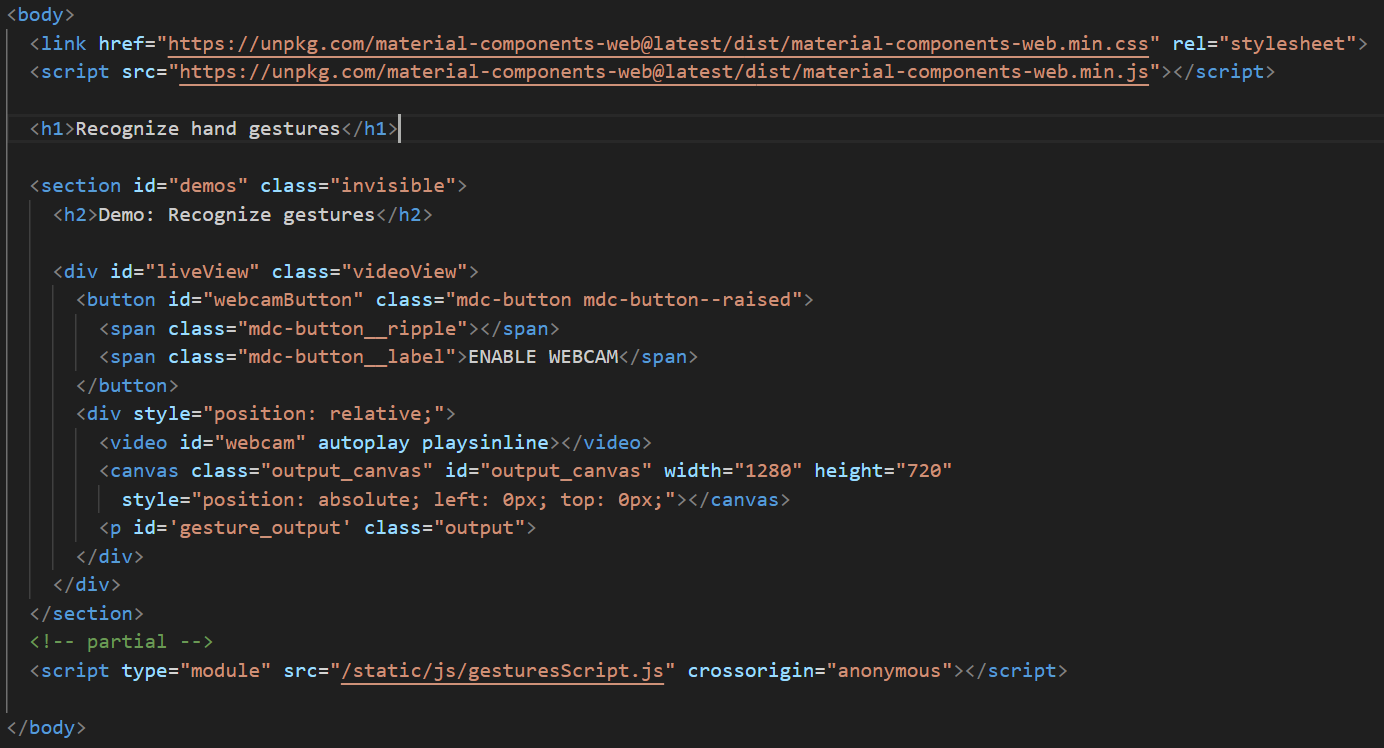Click the 'ENABLE WEBCAM' label text

tap(542, 356)
